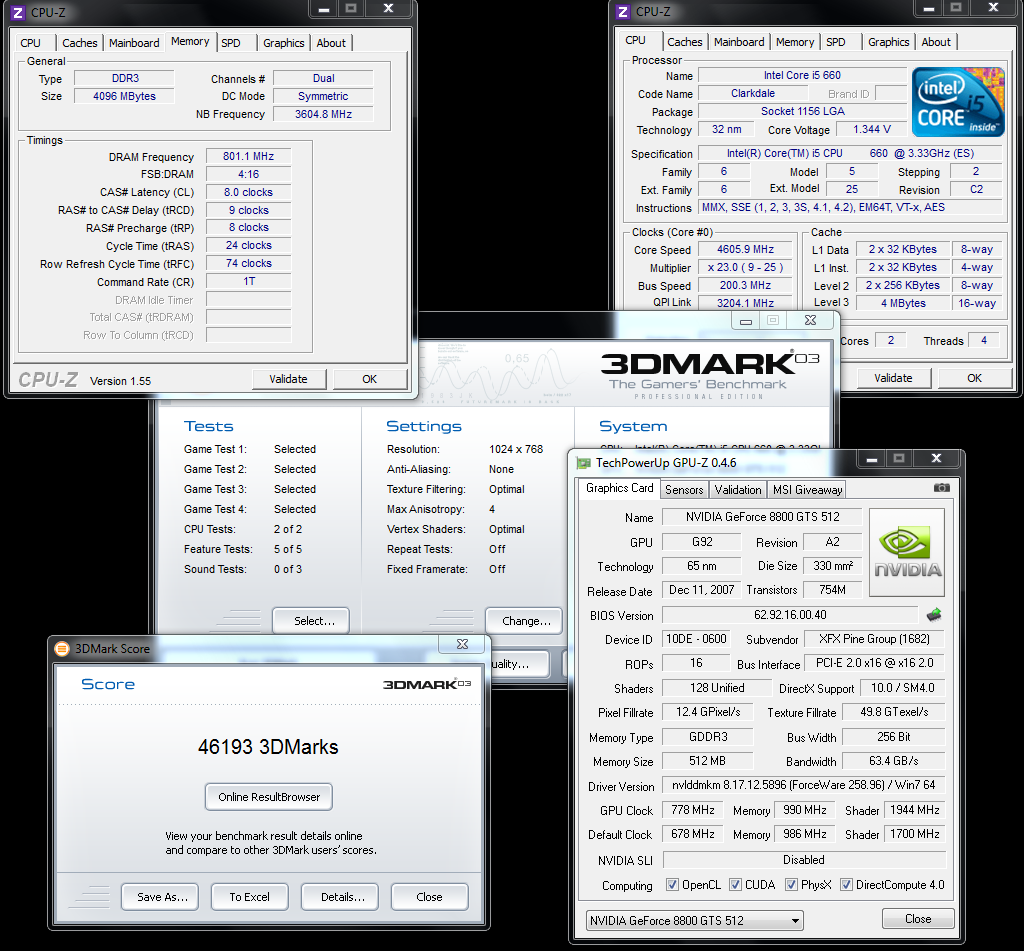Open CPU tab in left CPU-Z window
Viewport: 1024px width, 951px height.
pos(31,43)
